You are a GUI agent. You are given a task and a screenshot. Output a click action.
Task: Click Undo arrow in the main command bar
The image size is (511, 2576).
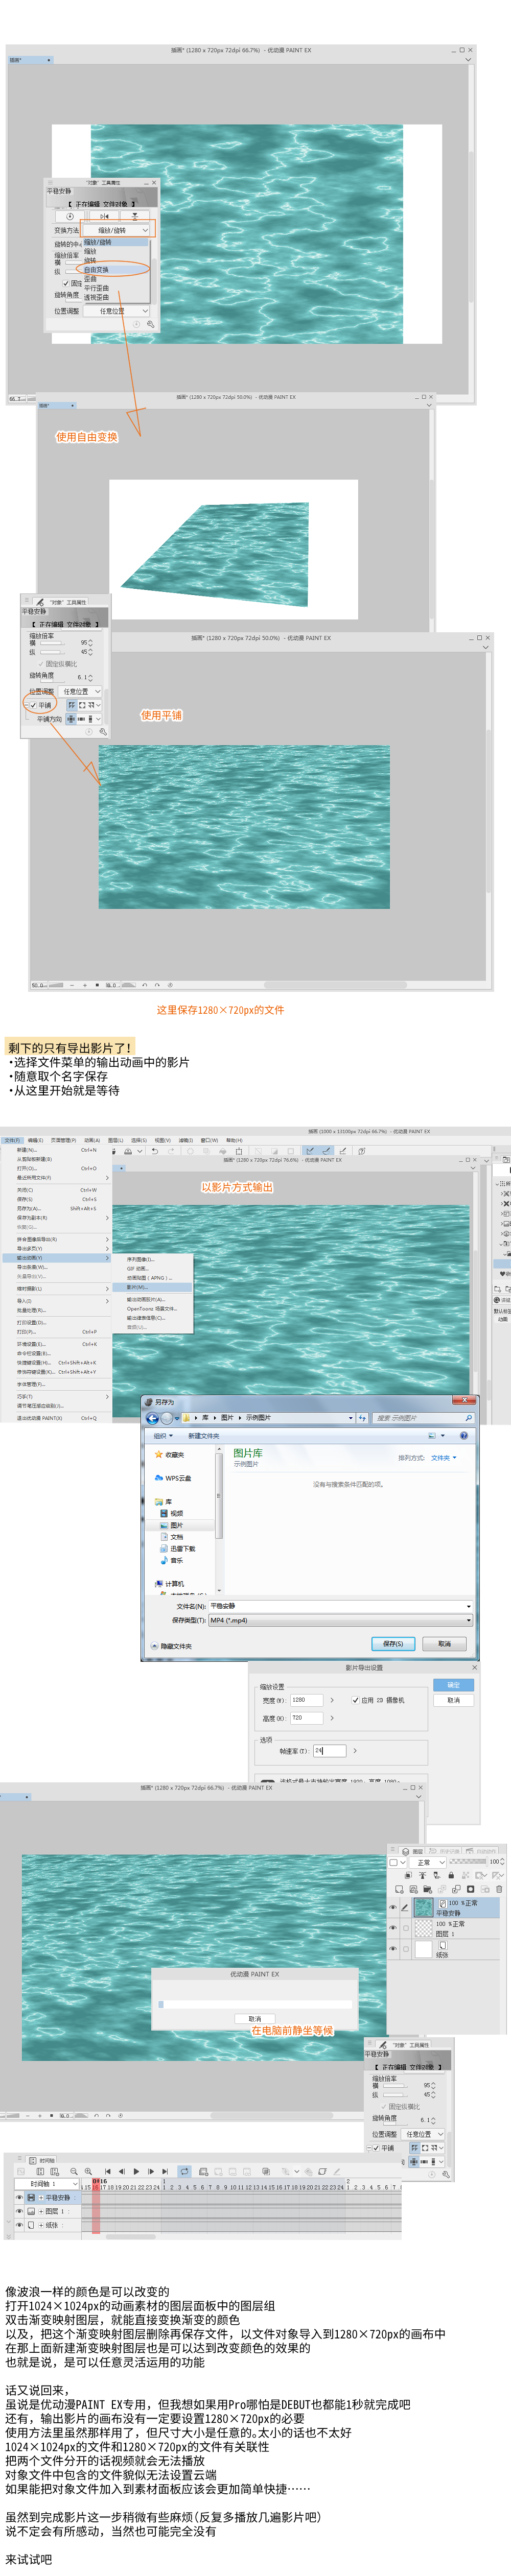(155, 1150)
